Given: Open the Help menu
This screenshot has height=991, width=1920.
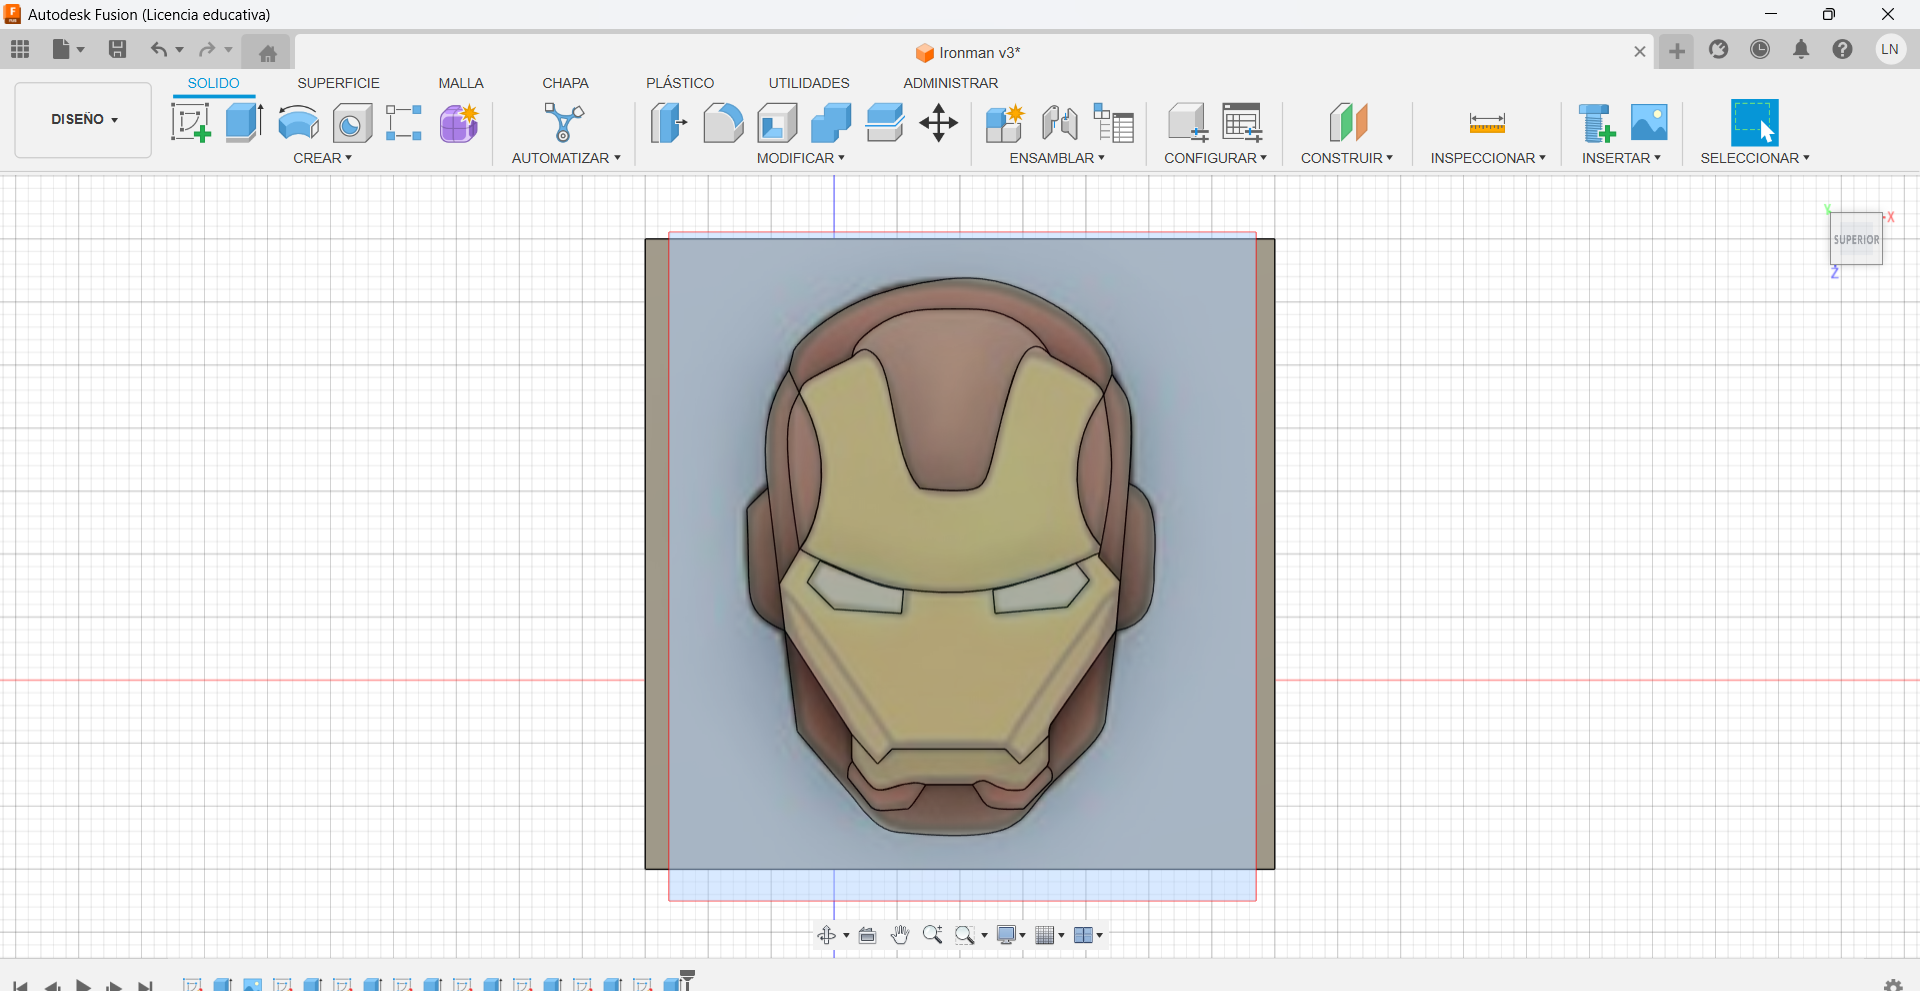Looking at the screenshot, I should pyautogui.click(x=1843, y=49).
